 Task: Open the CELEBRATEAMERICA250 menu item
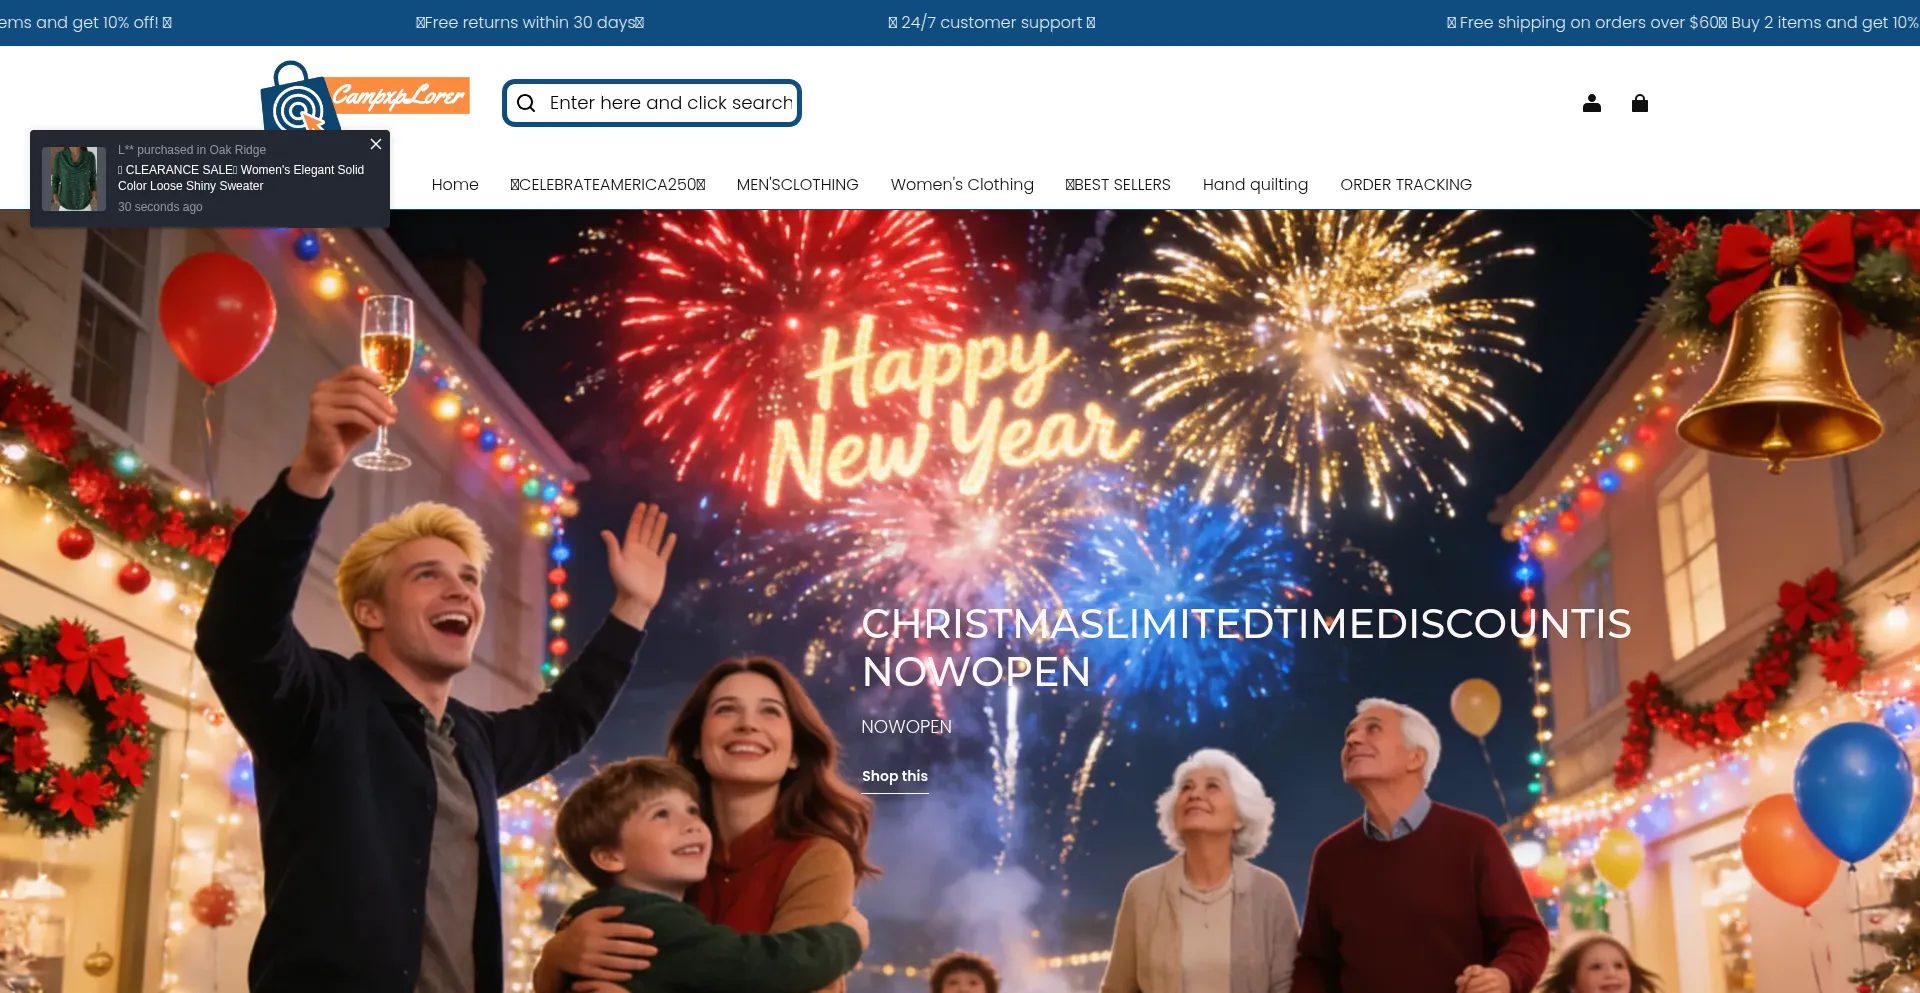click(x=607, y=185)
